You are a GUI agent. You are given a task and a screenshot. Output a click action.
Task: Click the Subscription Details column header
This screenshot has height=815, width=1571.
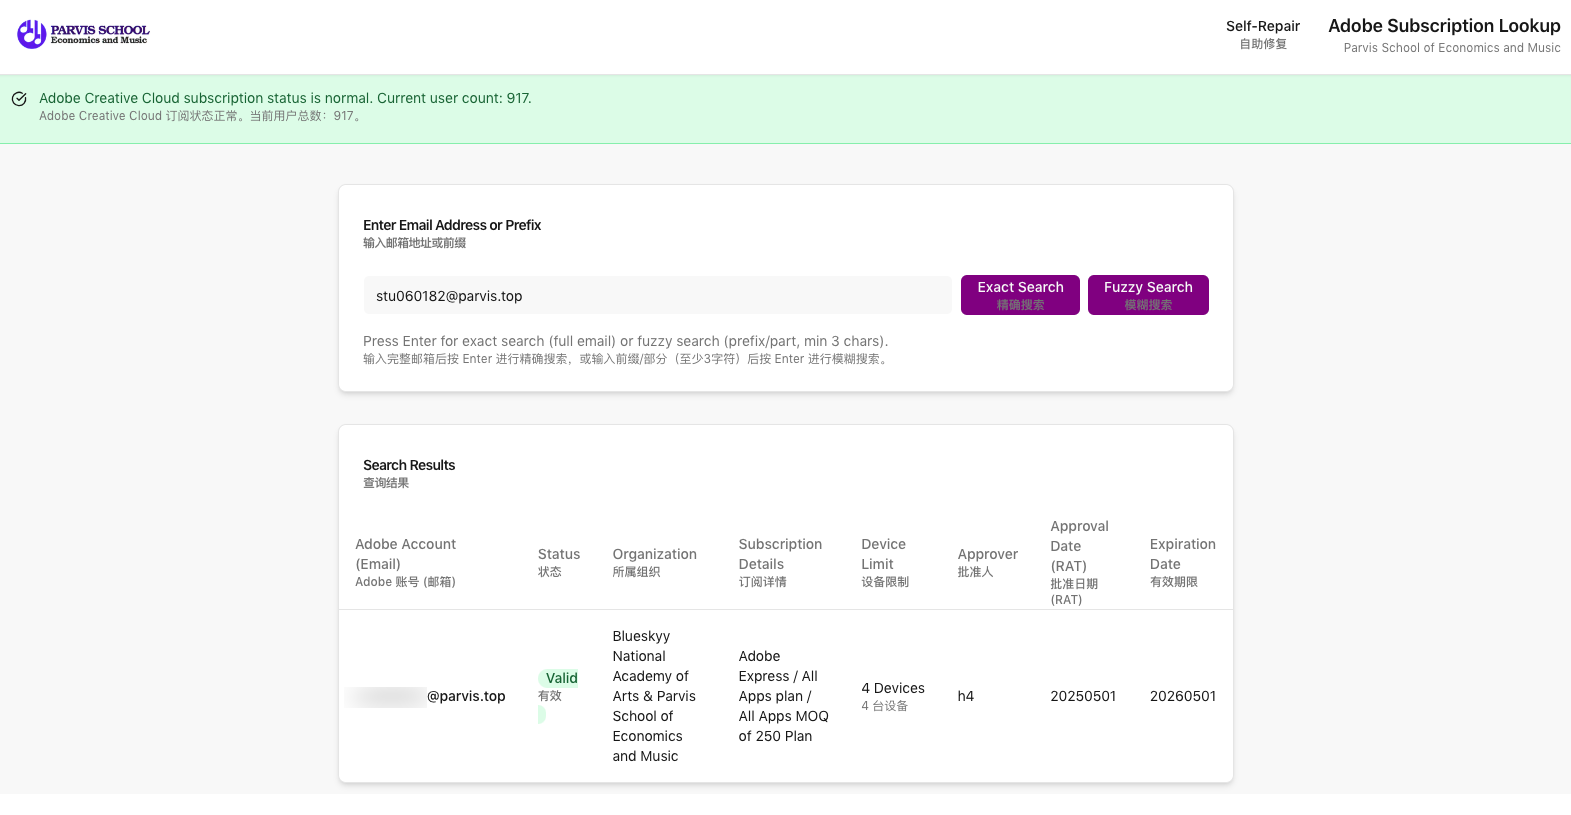point(780,562)
